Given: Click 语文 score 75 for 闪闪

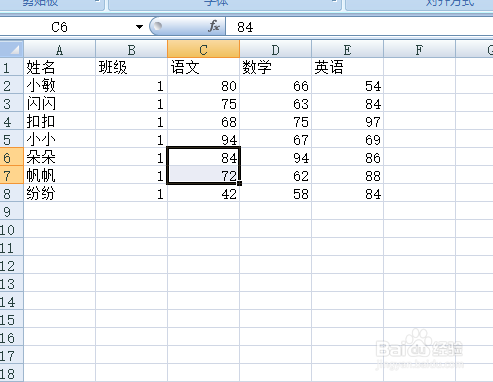Looking at the screenshot, I should (x=204, y=103).
